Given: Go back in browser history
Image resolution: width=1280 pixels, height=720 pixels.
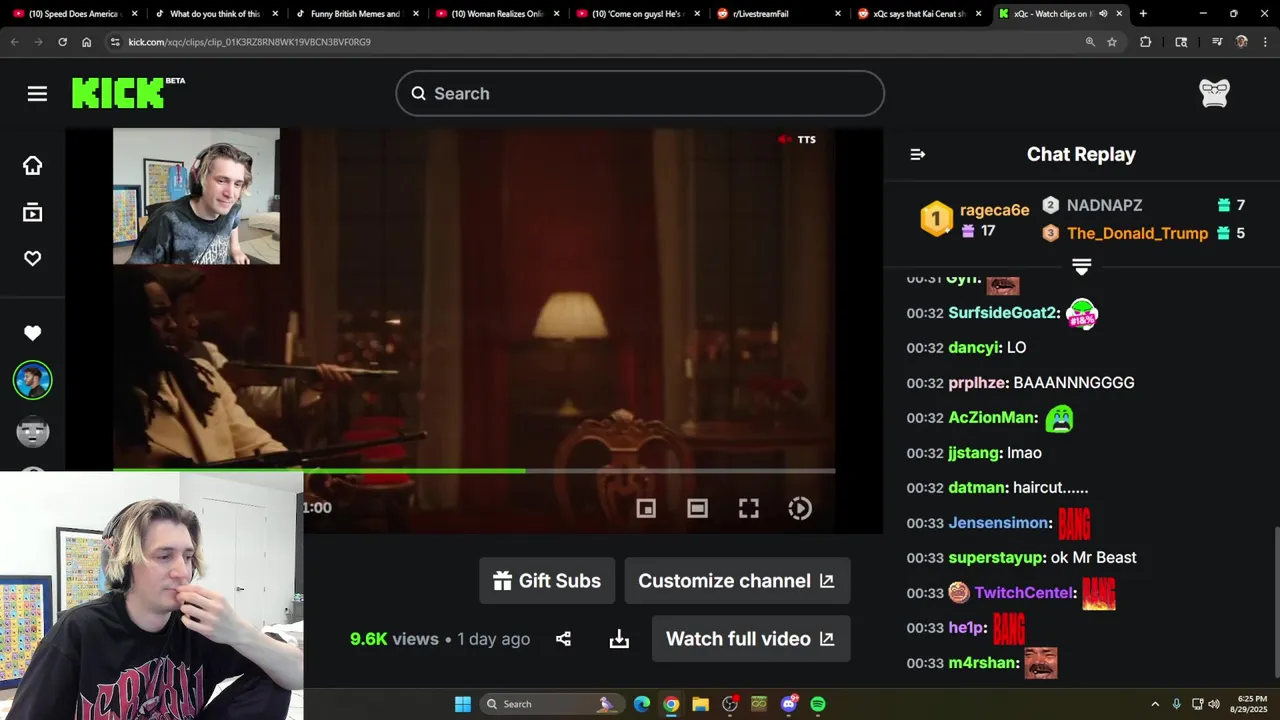Looking at the screenshot, I should [14, 42].
